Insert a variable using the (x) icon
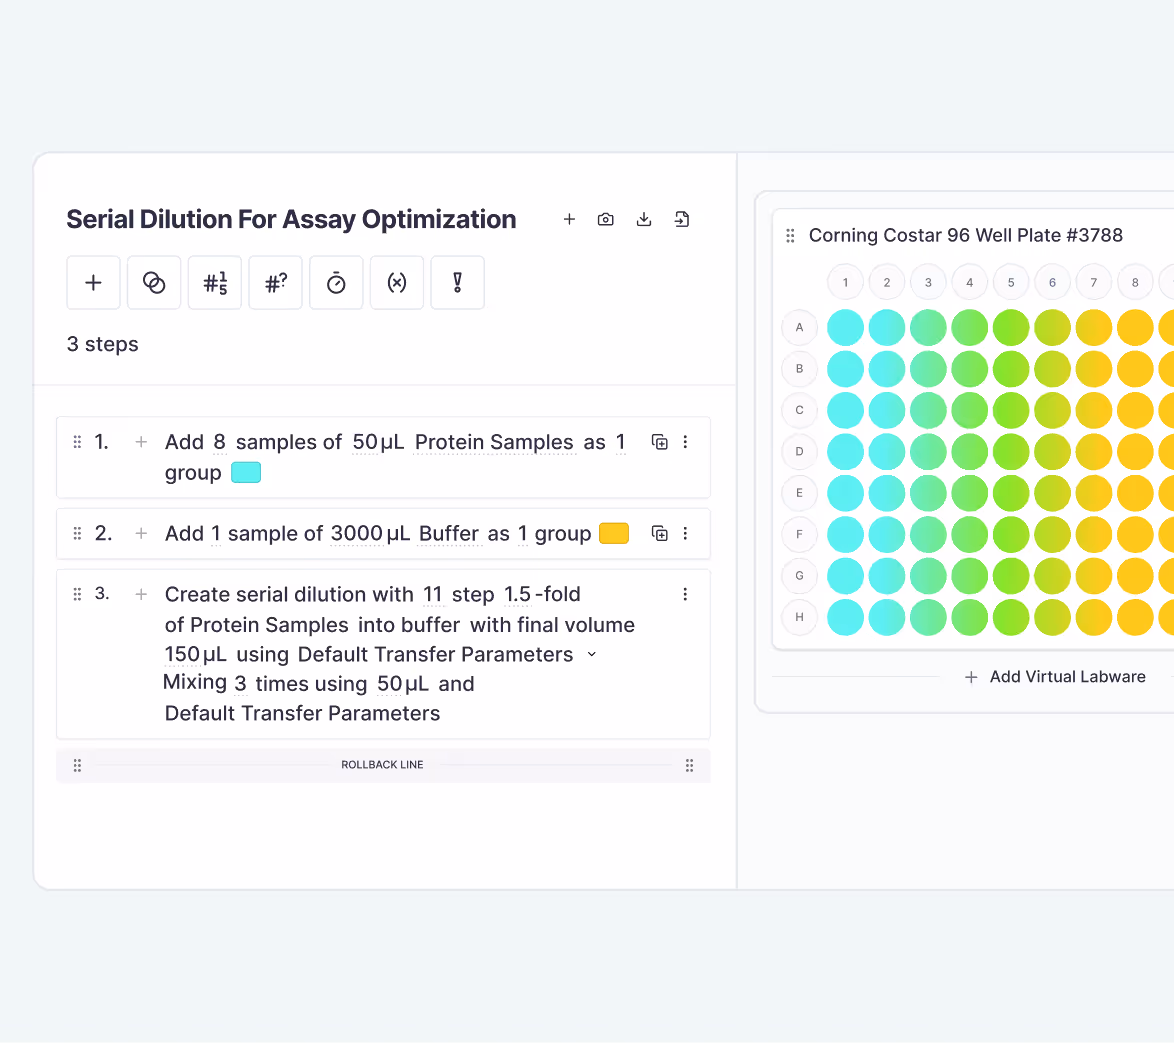The height and width of the screenshot is (1043, 1174). click(x=396, y=282)
